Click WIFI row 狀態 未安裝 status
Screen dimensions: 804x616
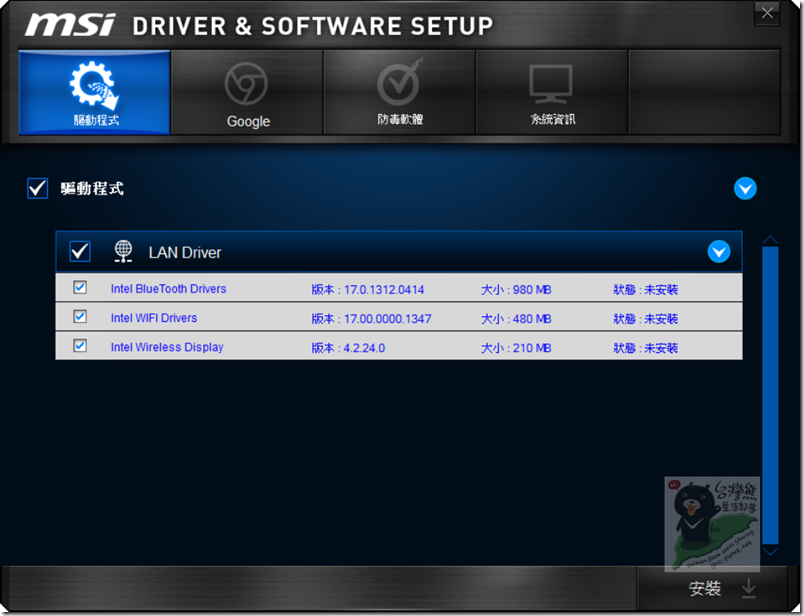pyautogui.click(x=646, y=319)
